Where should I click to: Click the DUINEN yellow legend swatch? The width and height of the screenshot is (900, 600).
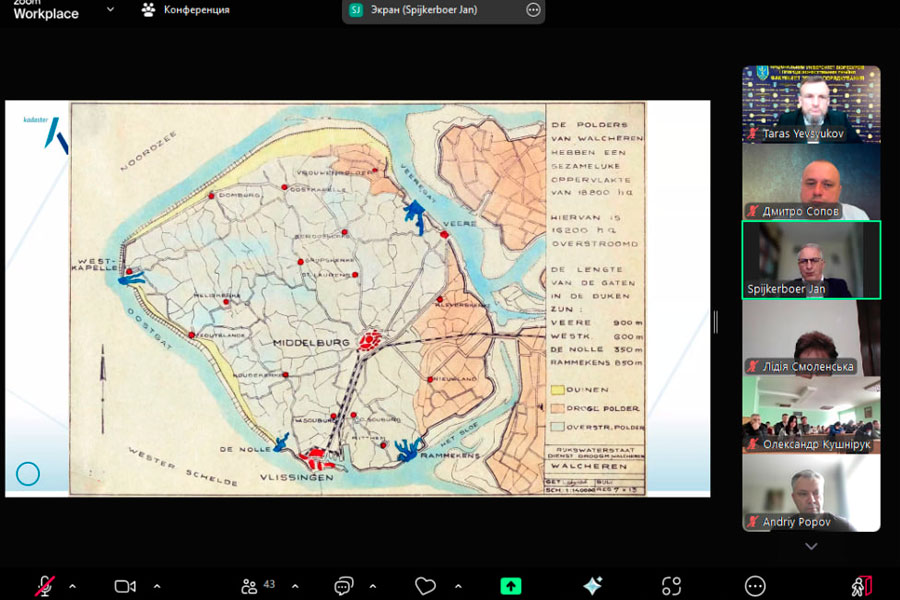pyautogui.click(x=557, y=390)
